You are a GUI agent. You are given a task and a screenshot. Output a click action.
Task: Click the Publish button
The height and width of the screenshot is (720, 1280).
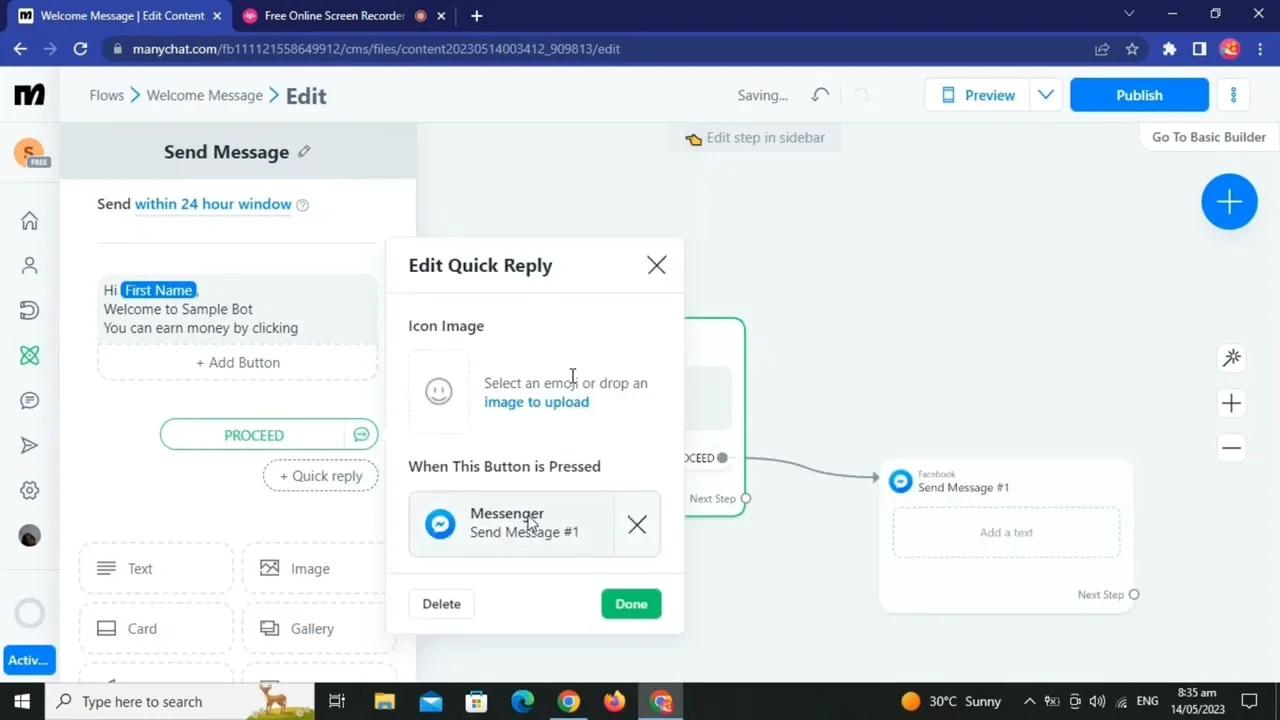(x=1139, y=94)
